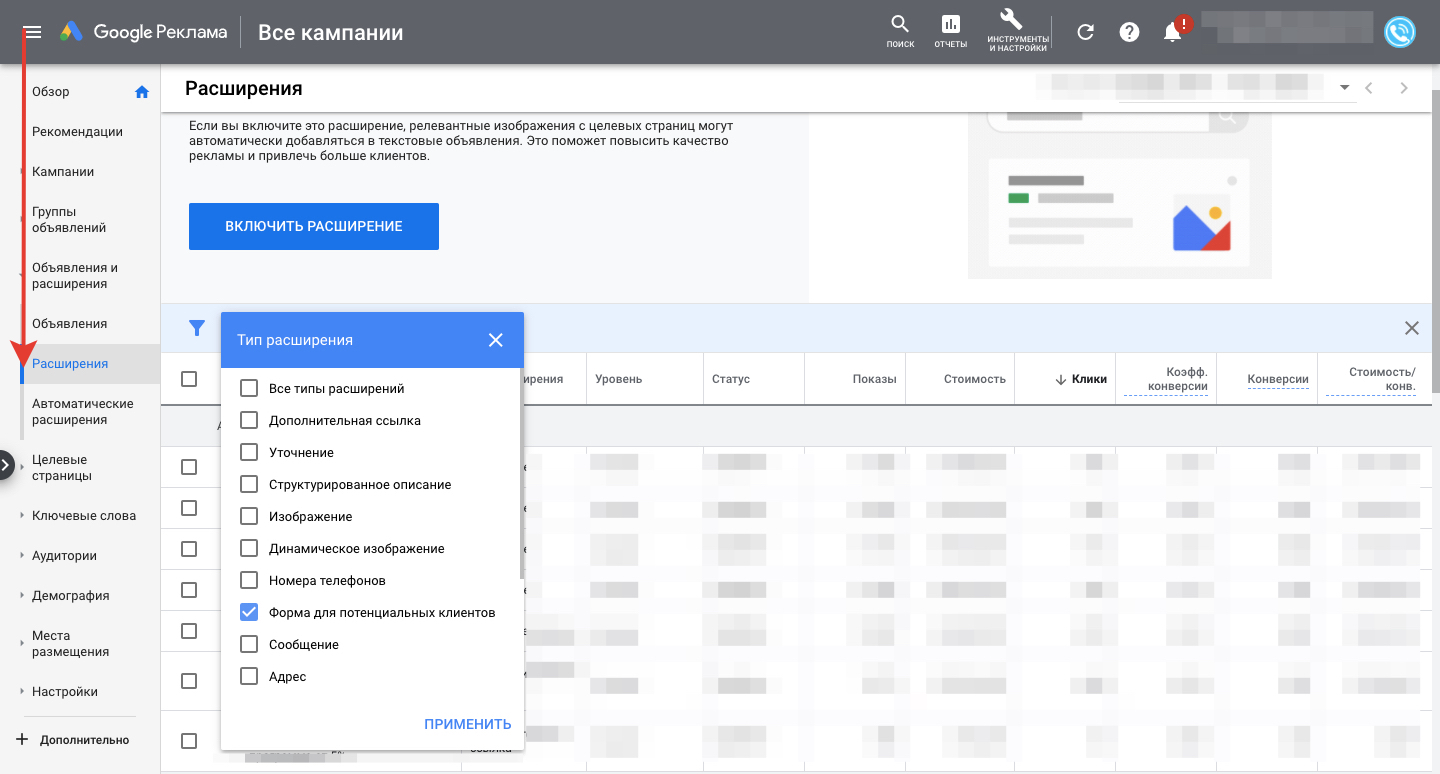Open the date range dropdown arrow
1440x774 pixels.
[x=1345, y=88]
